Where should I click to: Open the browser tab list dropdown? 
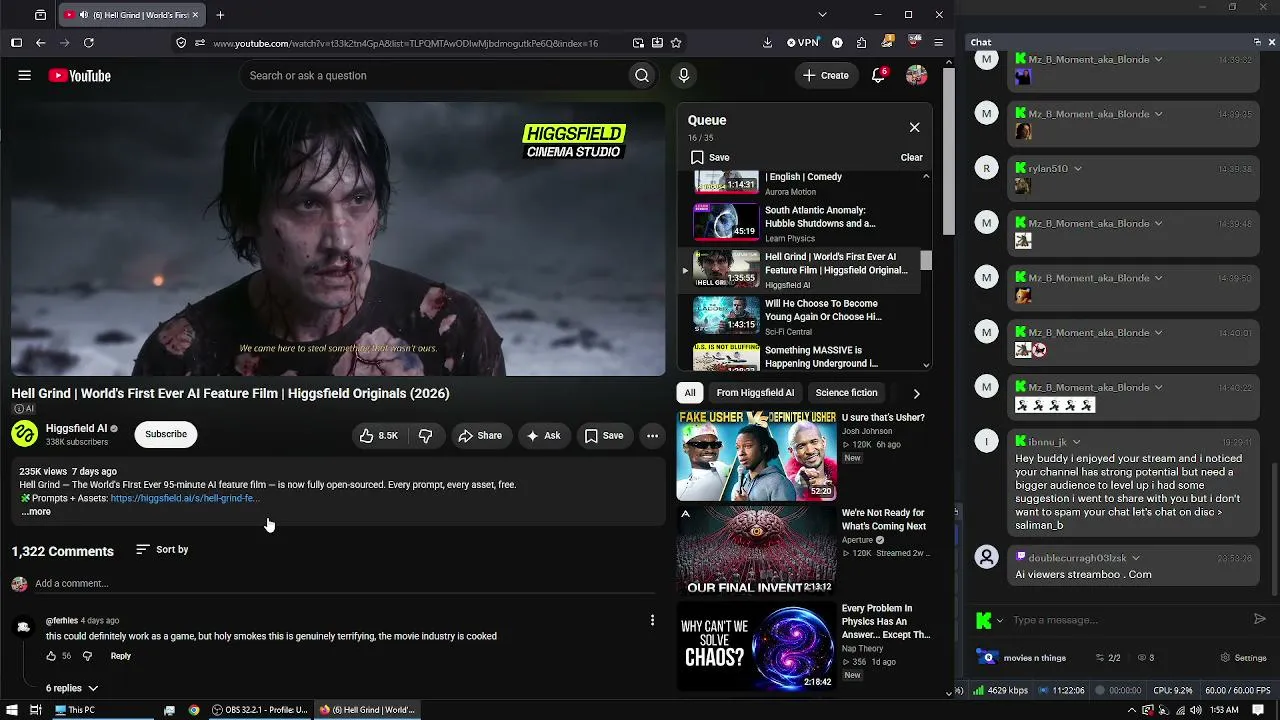coord(822,15)
